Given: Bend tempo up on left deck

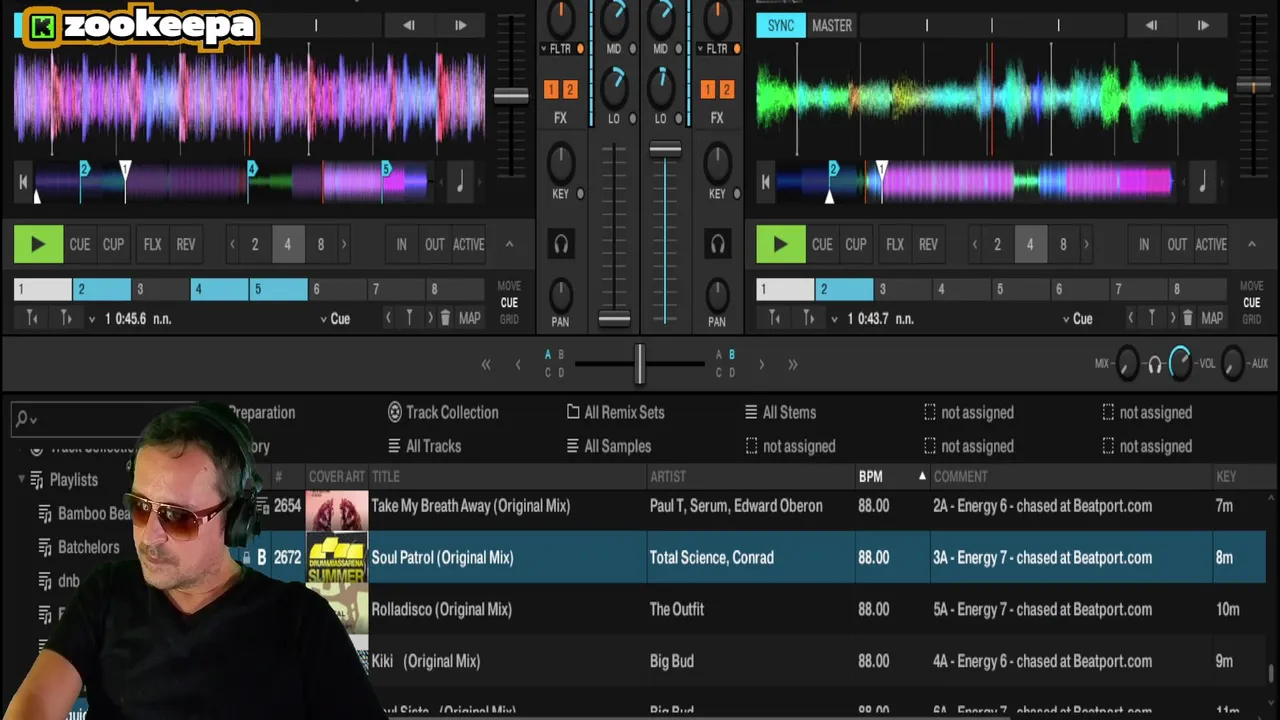Looking at the screenshot, I should pos(460,26).
